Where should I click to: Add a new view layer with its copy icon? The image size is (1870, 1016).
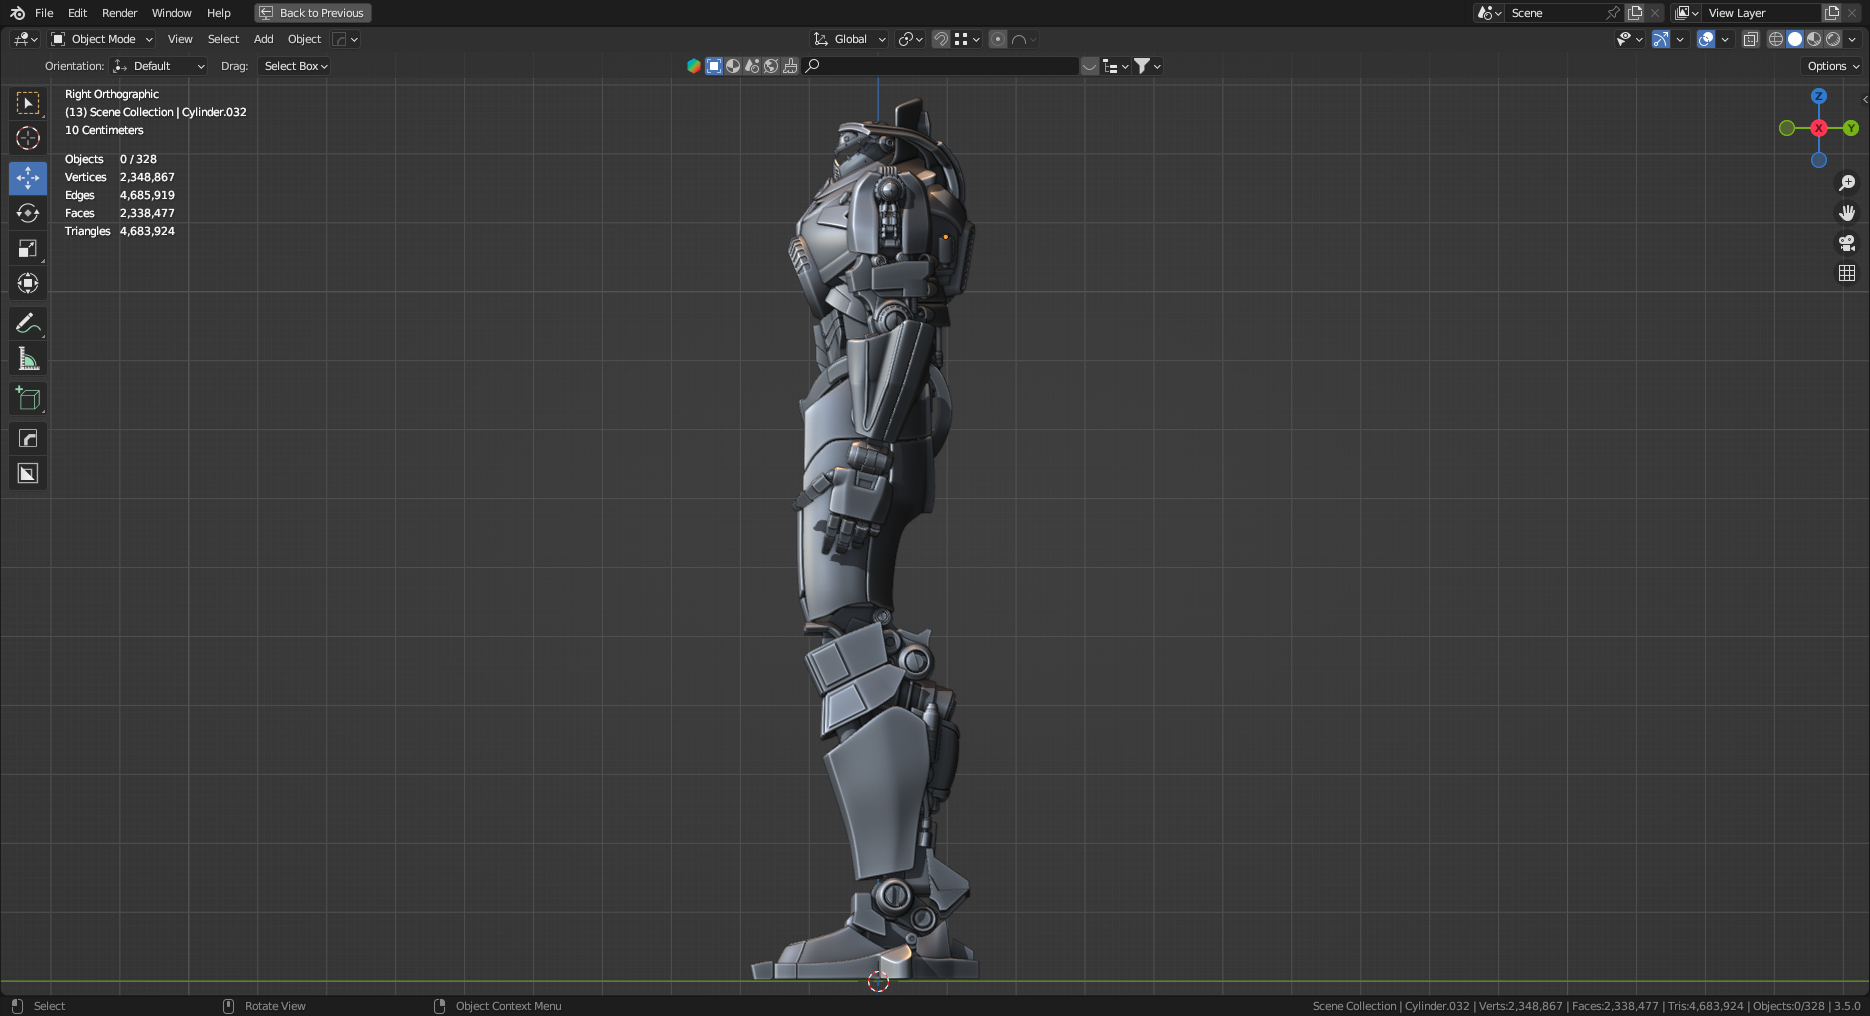[x=1832, y=13]
